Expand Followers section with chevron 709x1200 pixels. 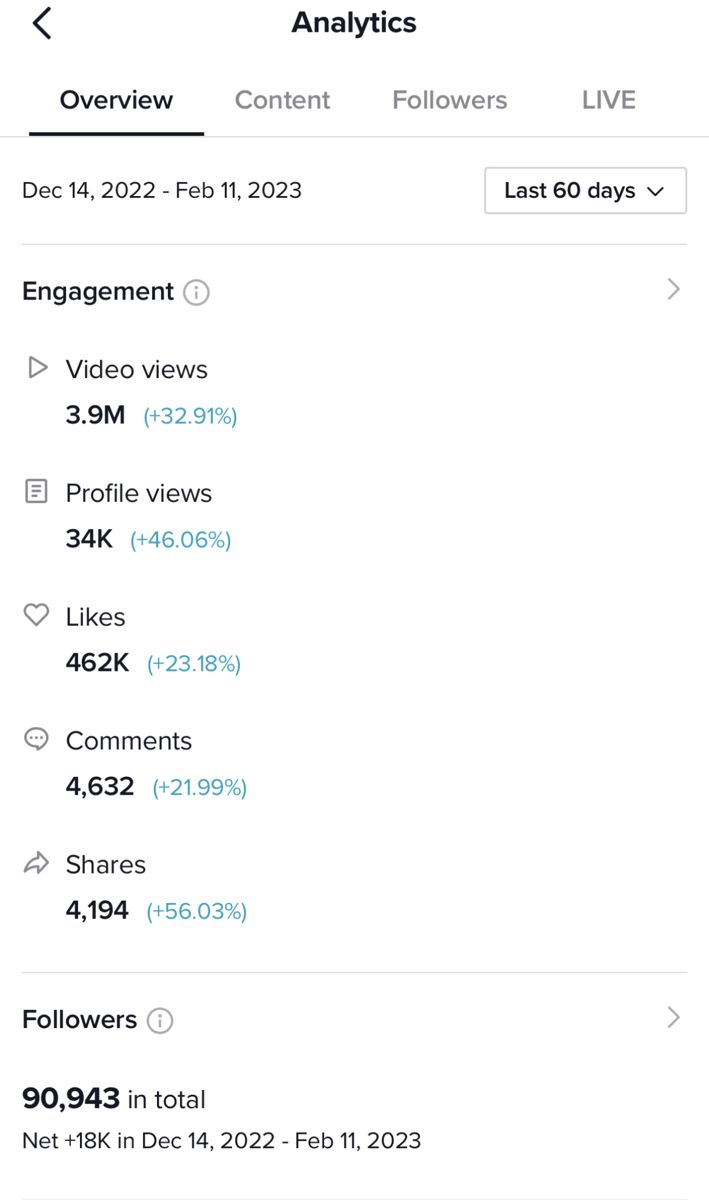[674, 1018]
